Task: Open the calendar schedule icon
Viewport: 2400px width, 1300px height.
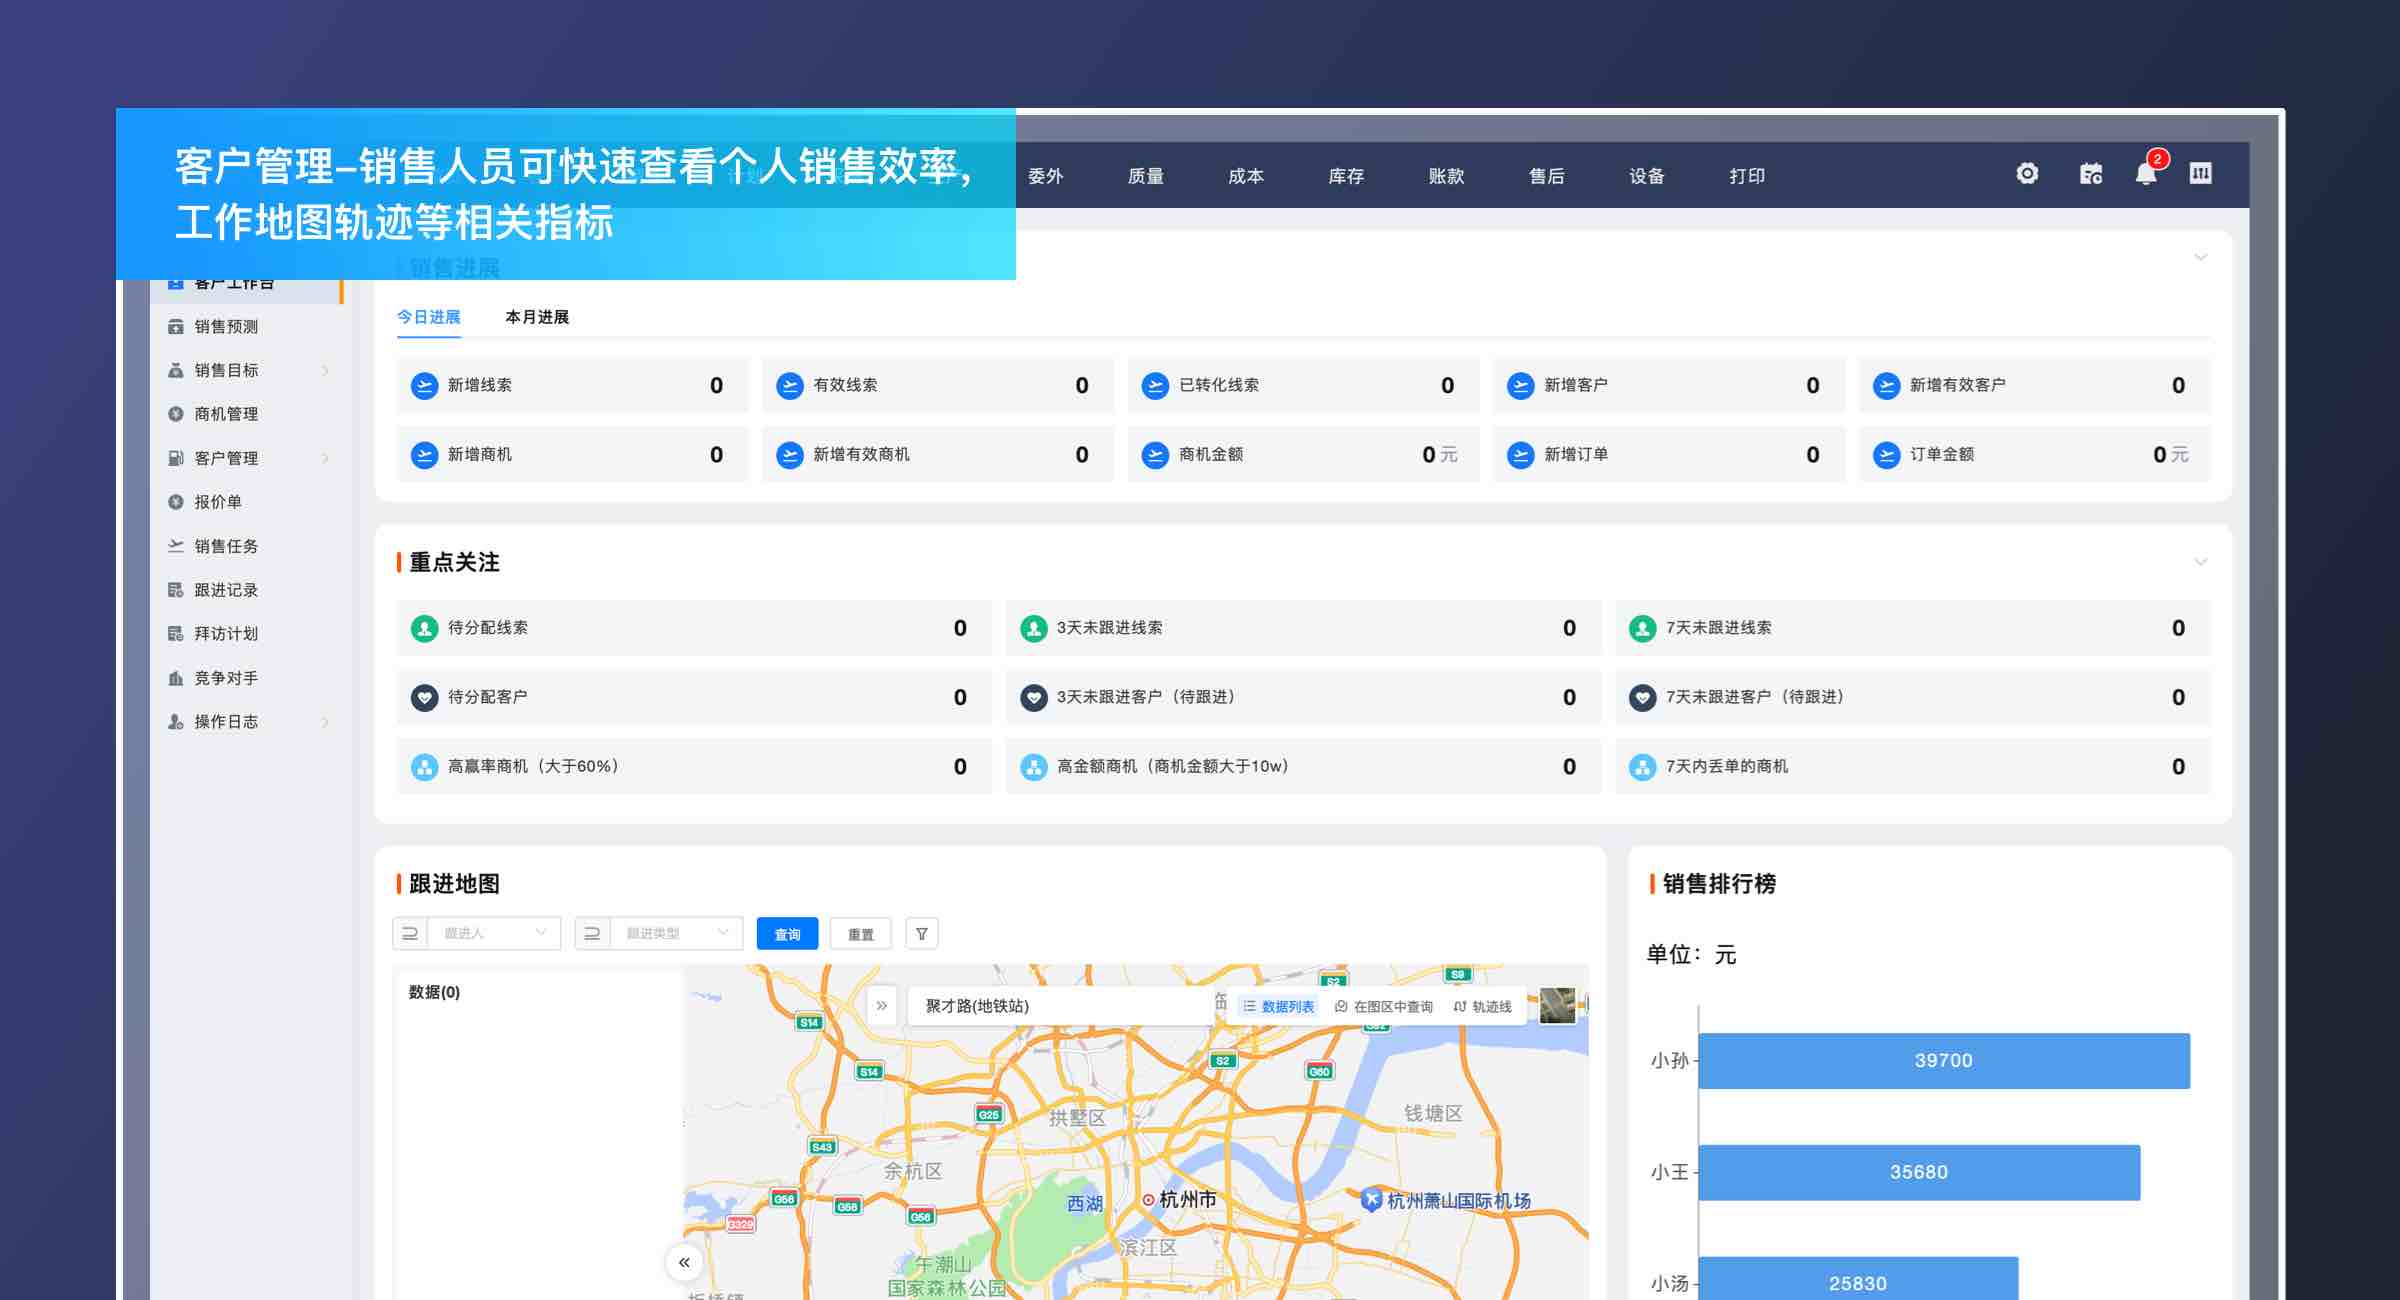Action: coord(2090,174)
